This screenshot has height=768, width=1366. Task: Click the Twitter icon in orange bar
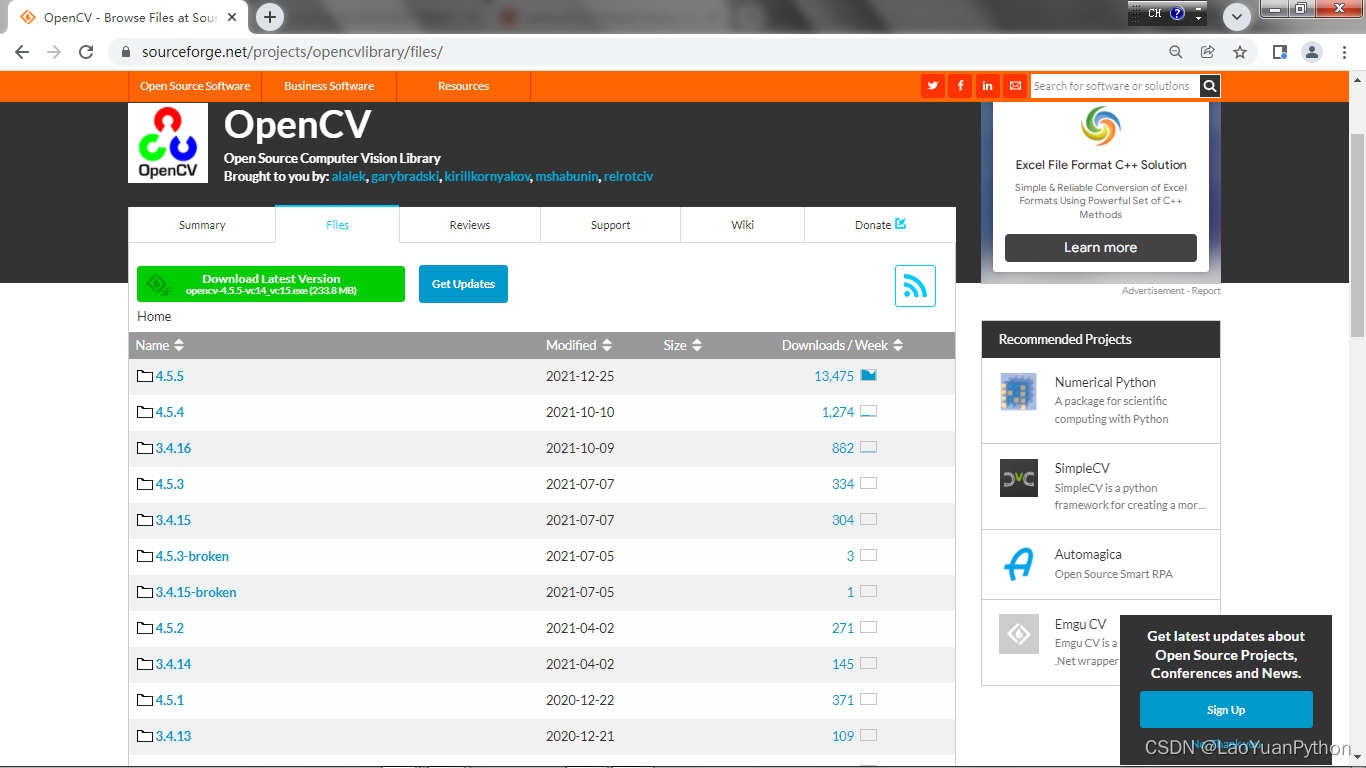933,86
